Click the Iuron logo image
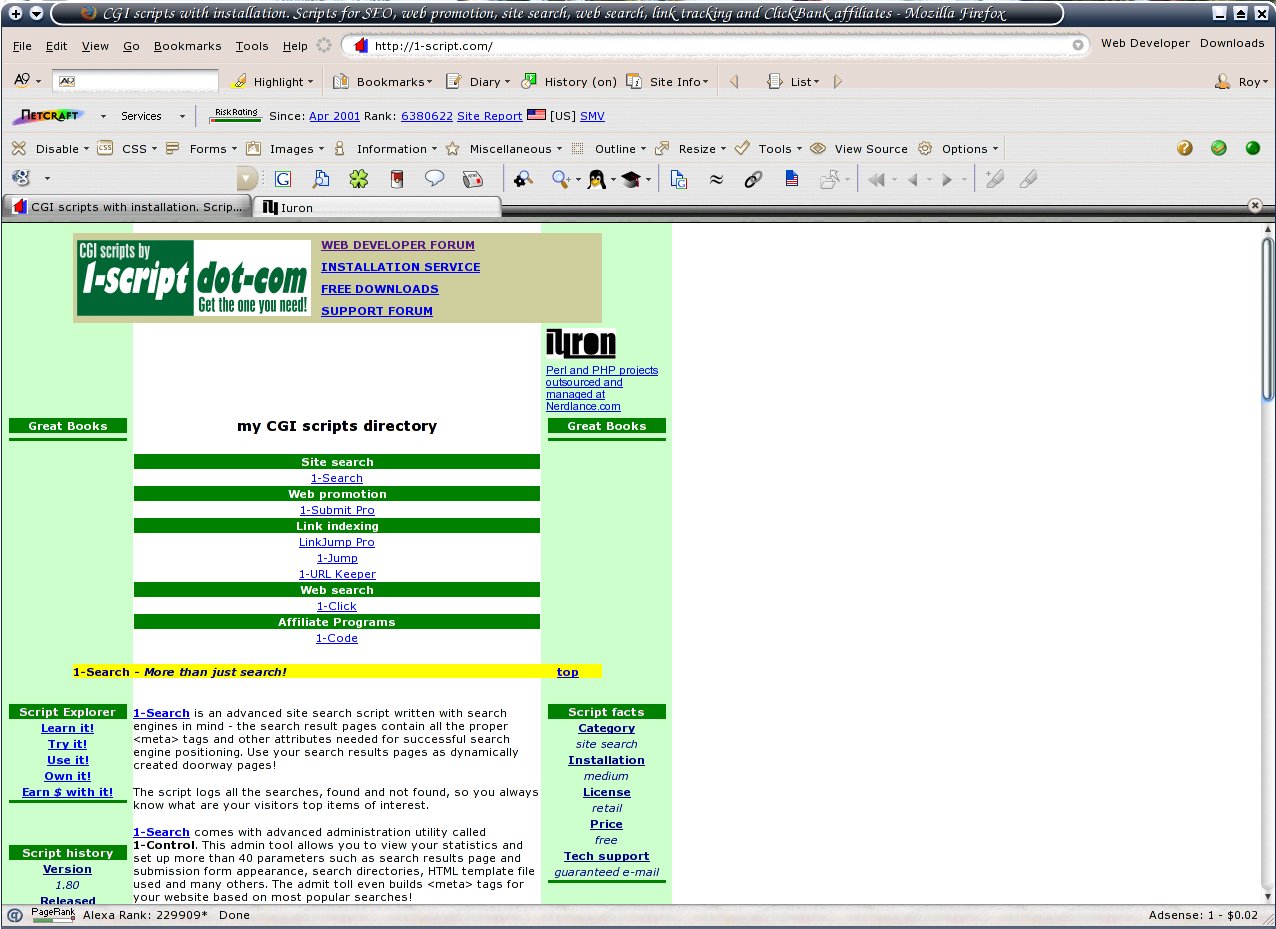The image size is (1276, 929). 581,343
